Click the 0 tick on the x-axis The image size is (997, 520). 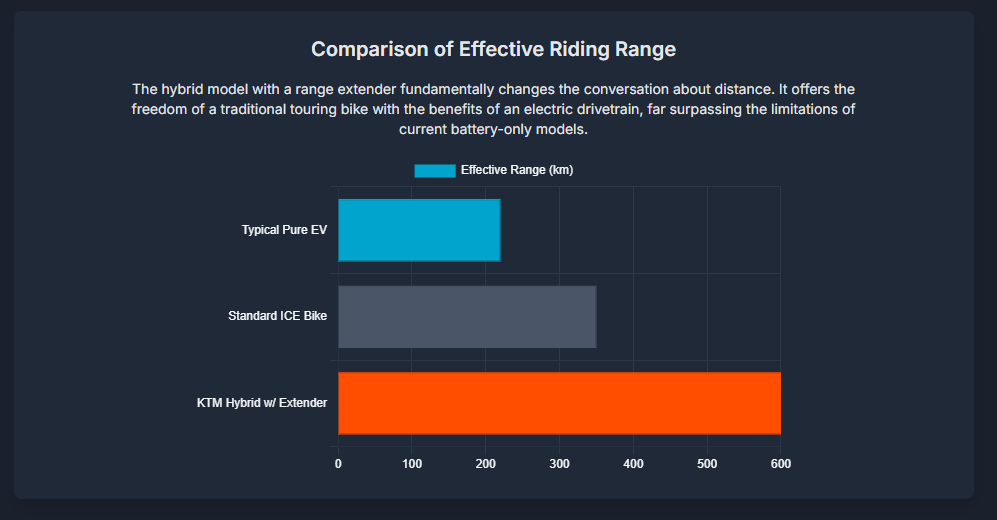pyautogui.click(x=338, y=463)
